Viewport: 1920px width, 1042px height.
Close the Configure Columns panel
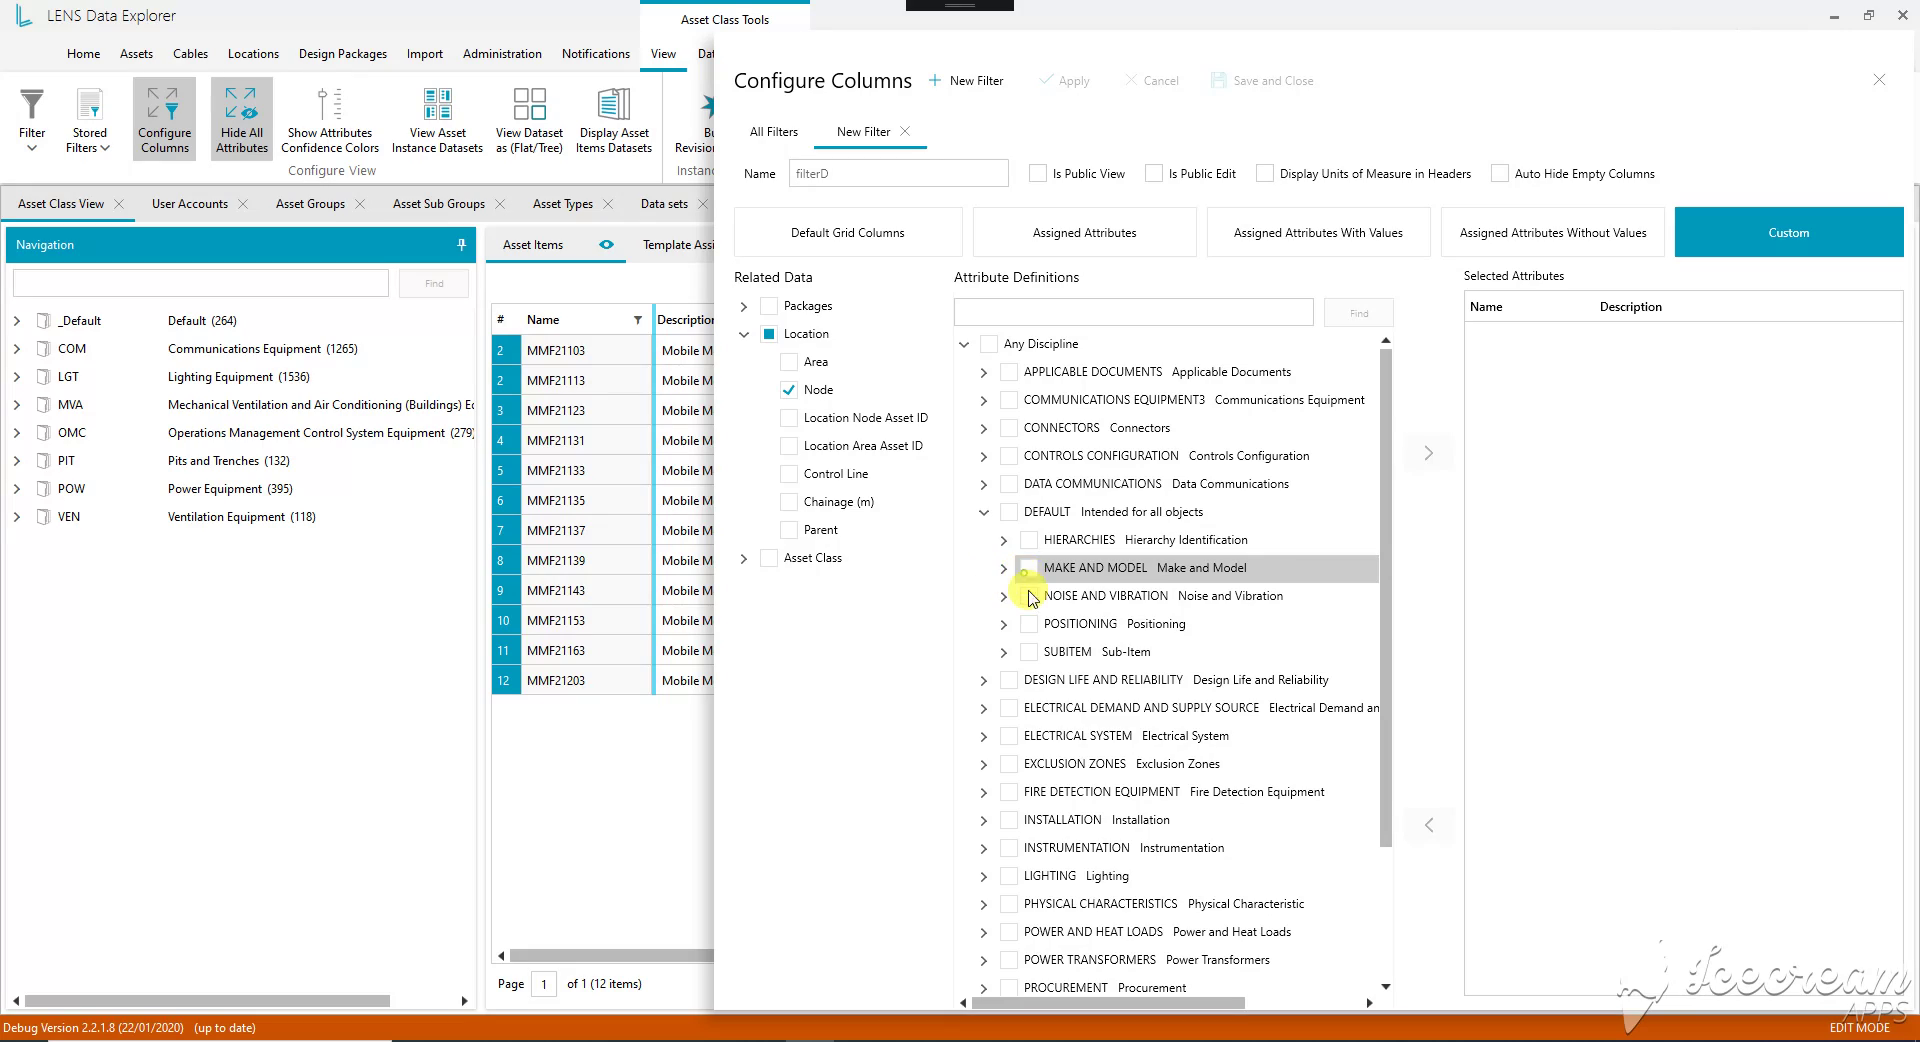1879,80
